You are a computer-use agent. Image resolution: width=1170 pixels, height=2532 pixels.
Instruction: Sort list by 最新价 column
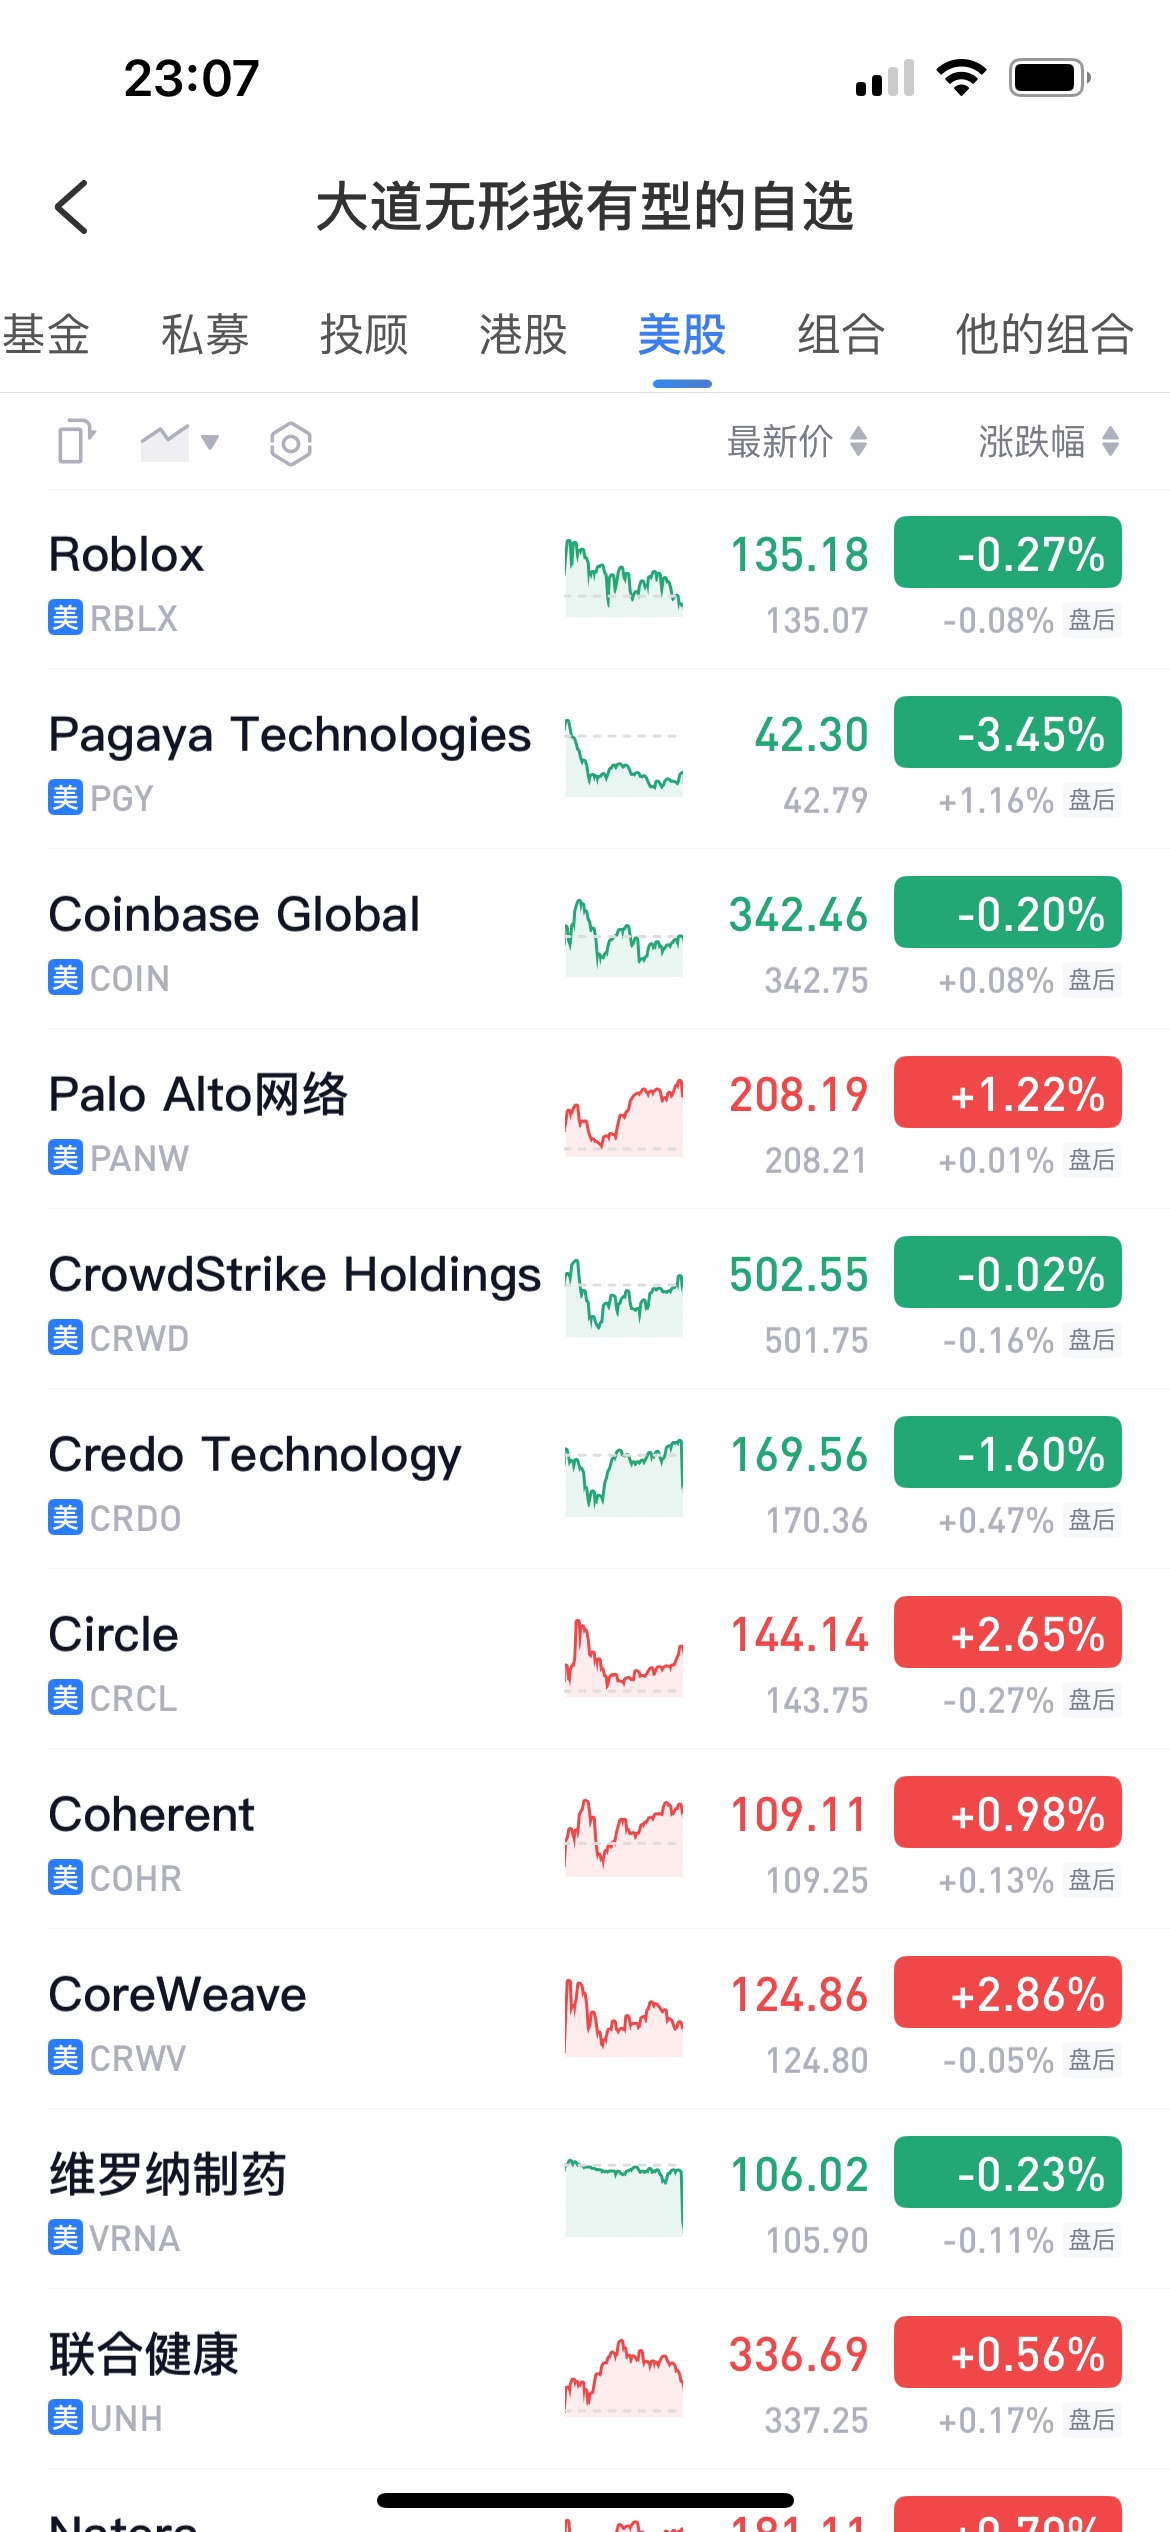[797, 441]
